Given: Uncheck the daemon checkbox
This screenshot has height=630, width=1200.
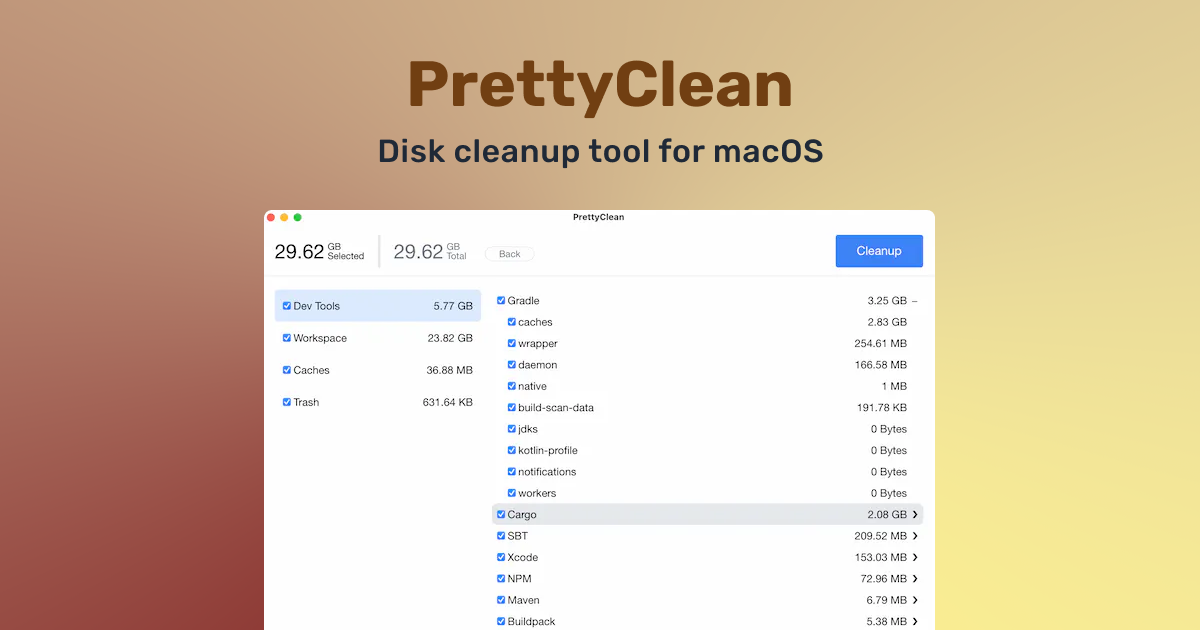Looking at the screenshot, I should tap(511, 364).
